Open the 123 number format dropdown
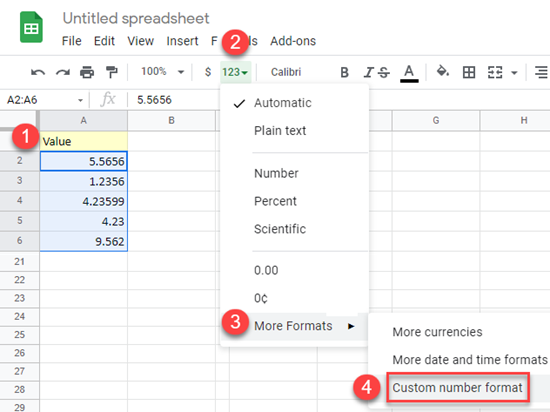 pos(235,72)
